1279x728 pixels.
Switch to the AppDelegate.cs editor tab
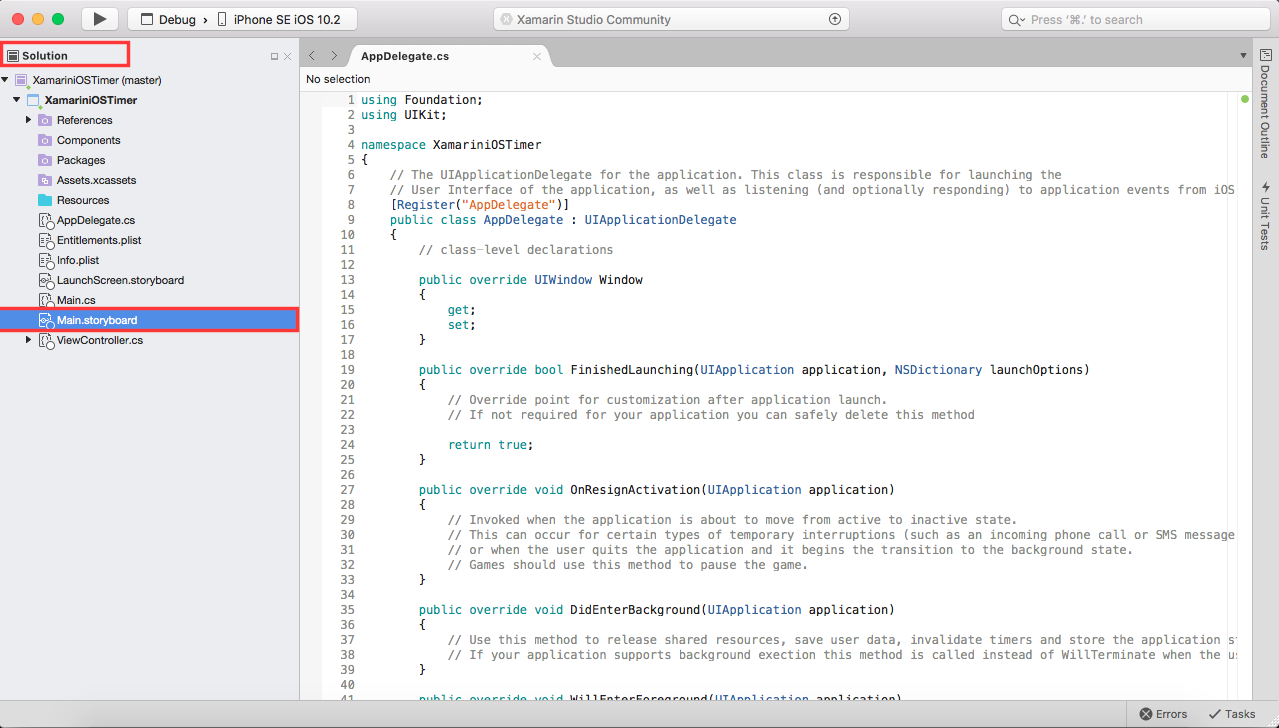tap(404, 56)
